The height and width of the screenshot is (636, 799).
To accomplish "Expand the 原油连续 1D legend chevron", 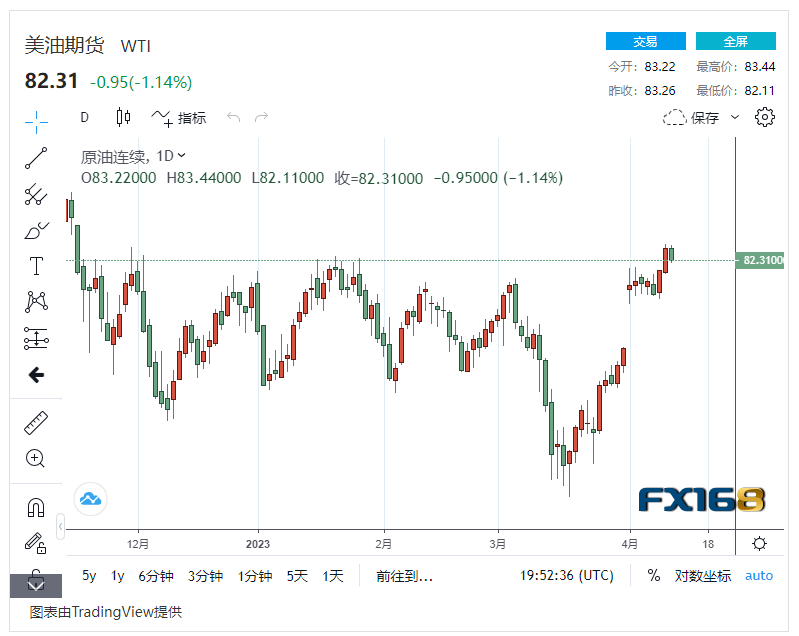I will tap(181, 156).
